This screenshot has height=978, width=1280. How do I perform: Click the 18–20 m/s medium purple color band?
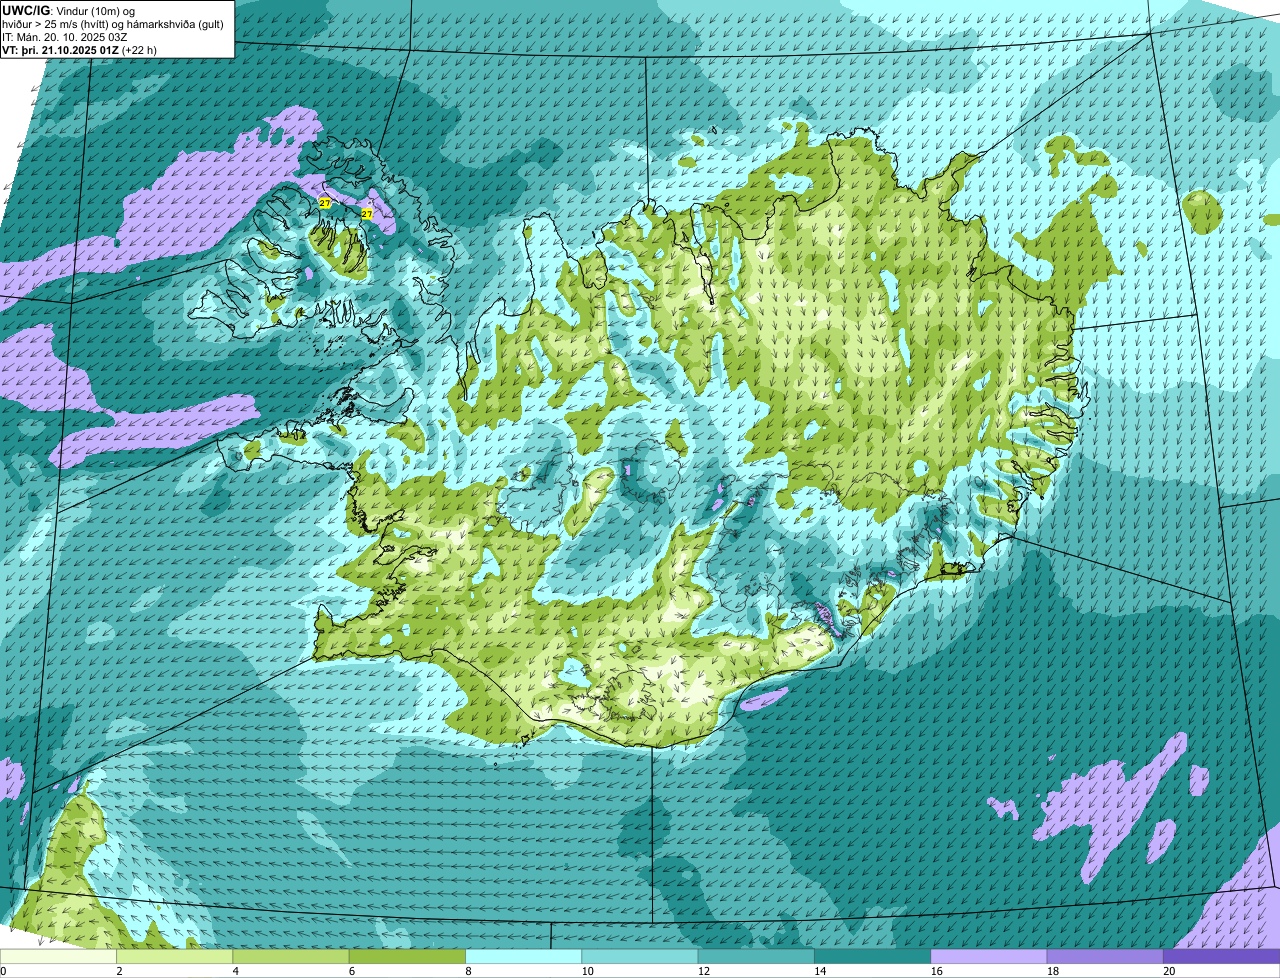point(1105,957)
